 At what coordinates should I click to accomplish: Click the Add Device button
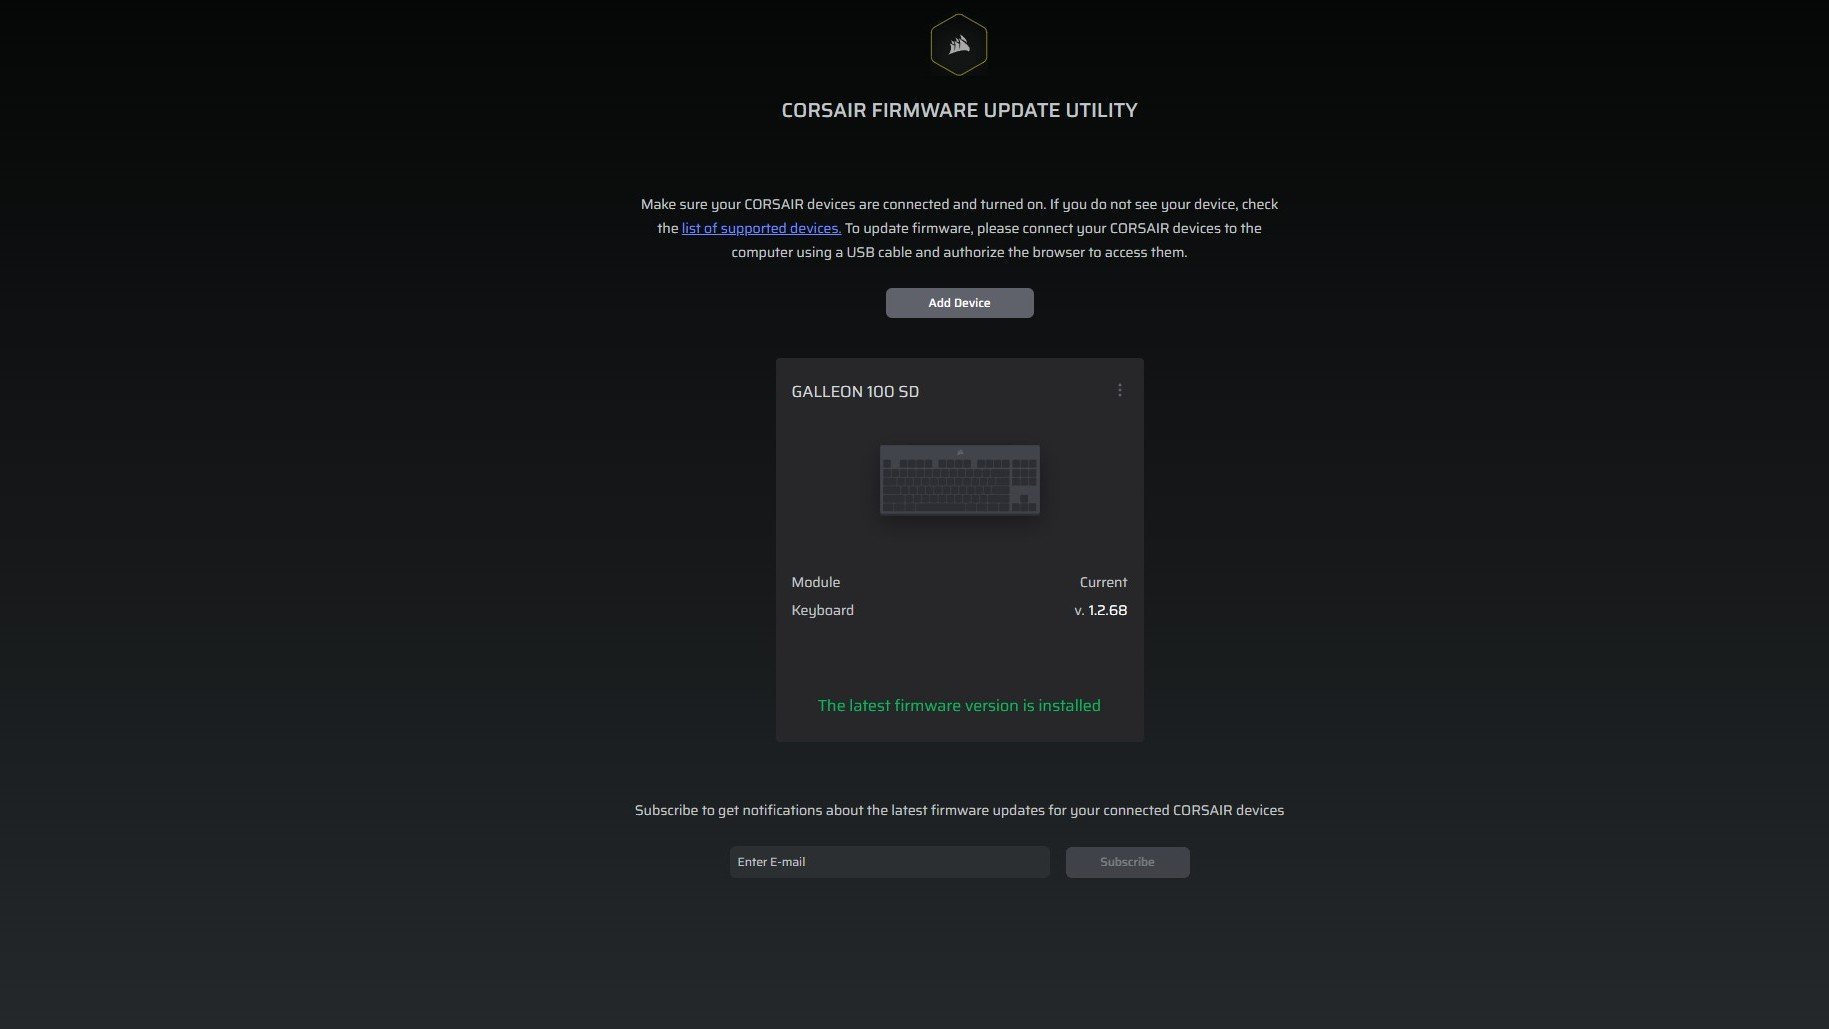959,303
